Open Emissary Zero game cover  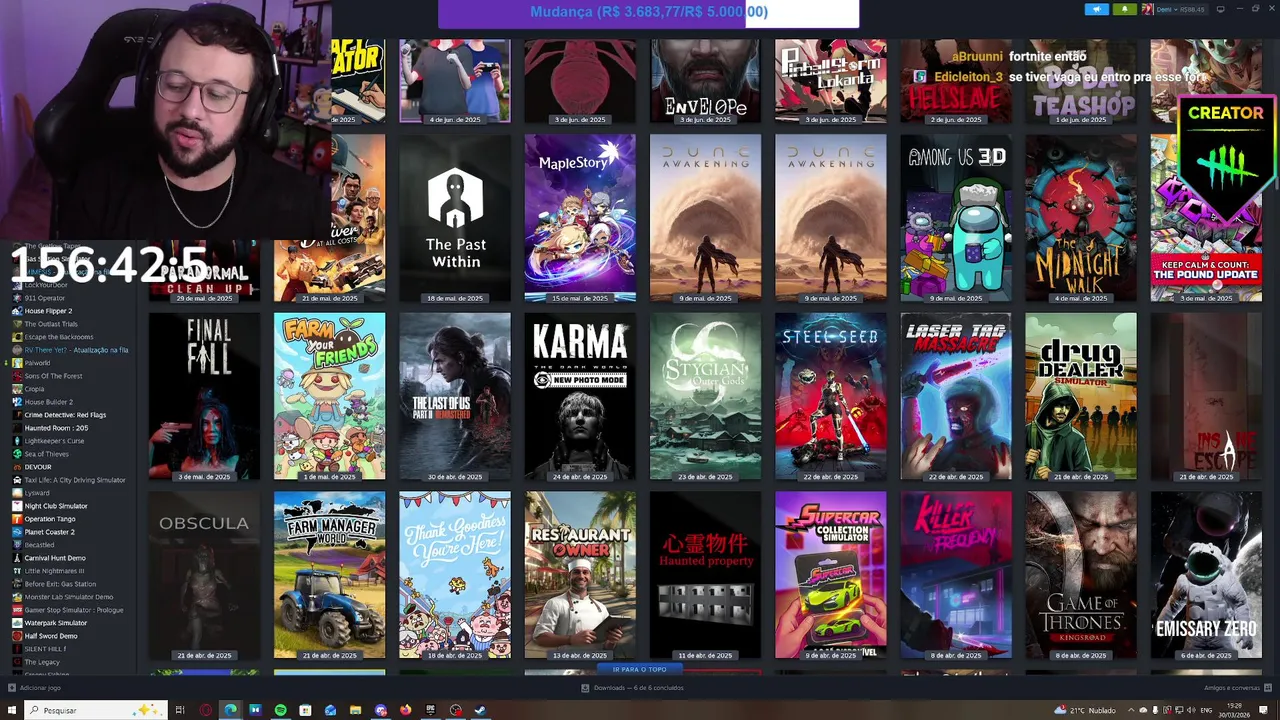pyautogui.click(x=1206, y=575)
